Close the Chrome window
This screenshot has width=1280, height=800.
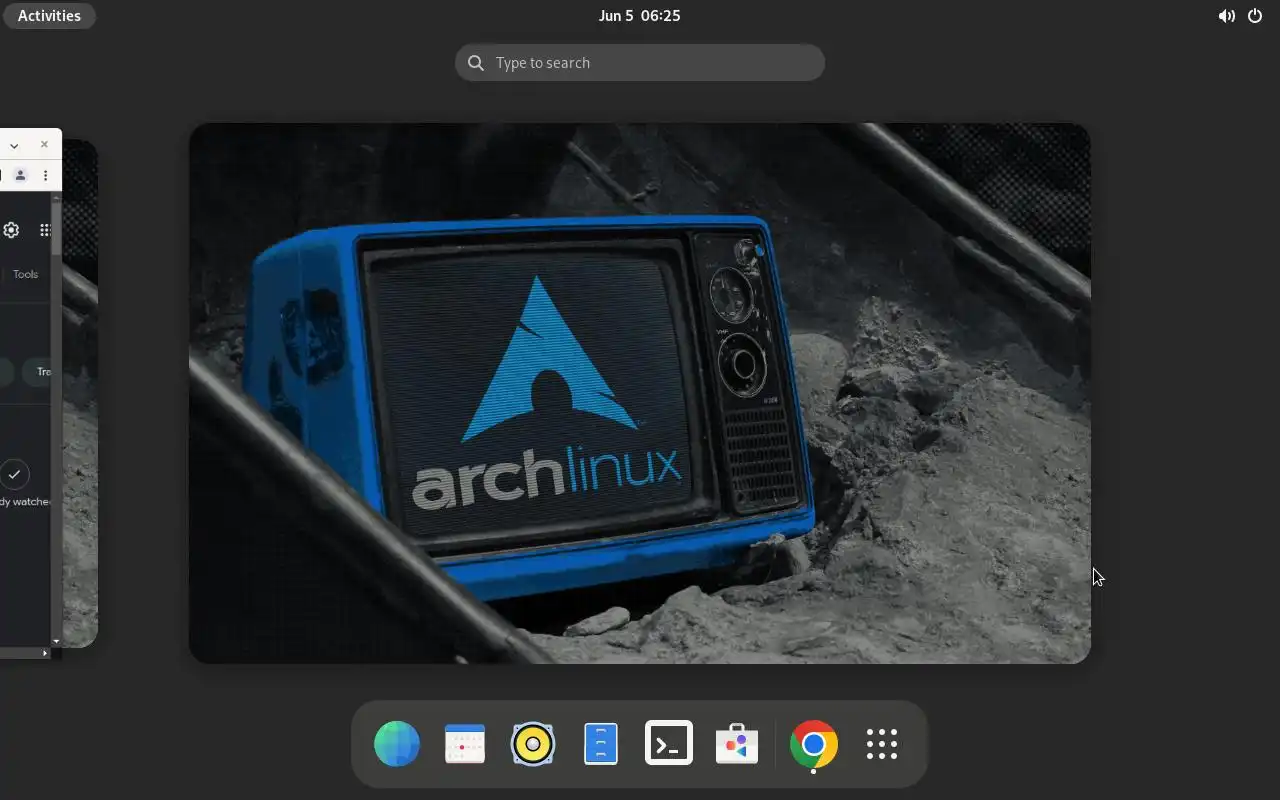pyautogui.click(x=44, y=144)
